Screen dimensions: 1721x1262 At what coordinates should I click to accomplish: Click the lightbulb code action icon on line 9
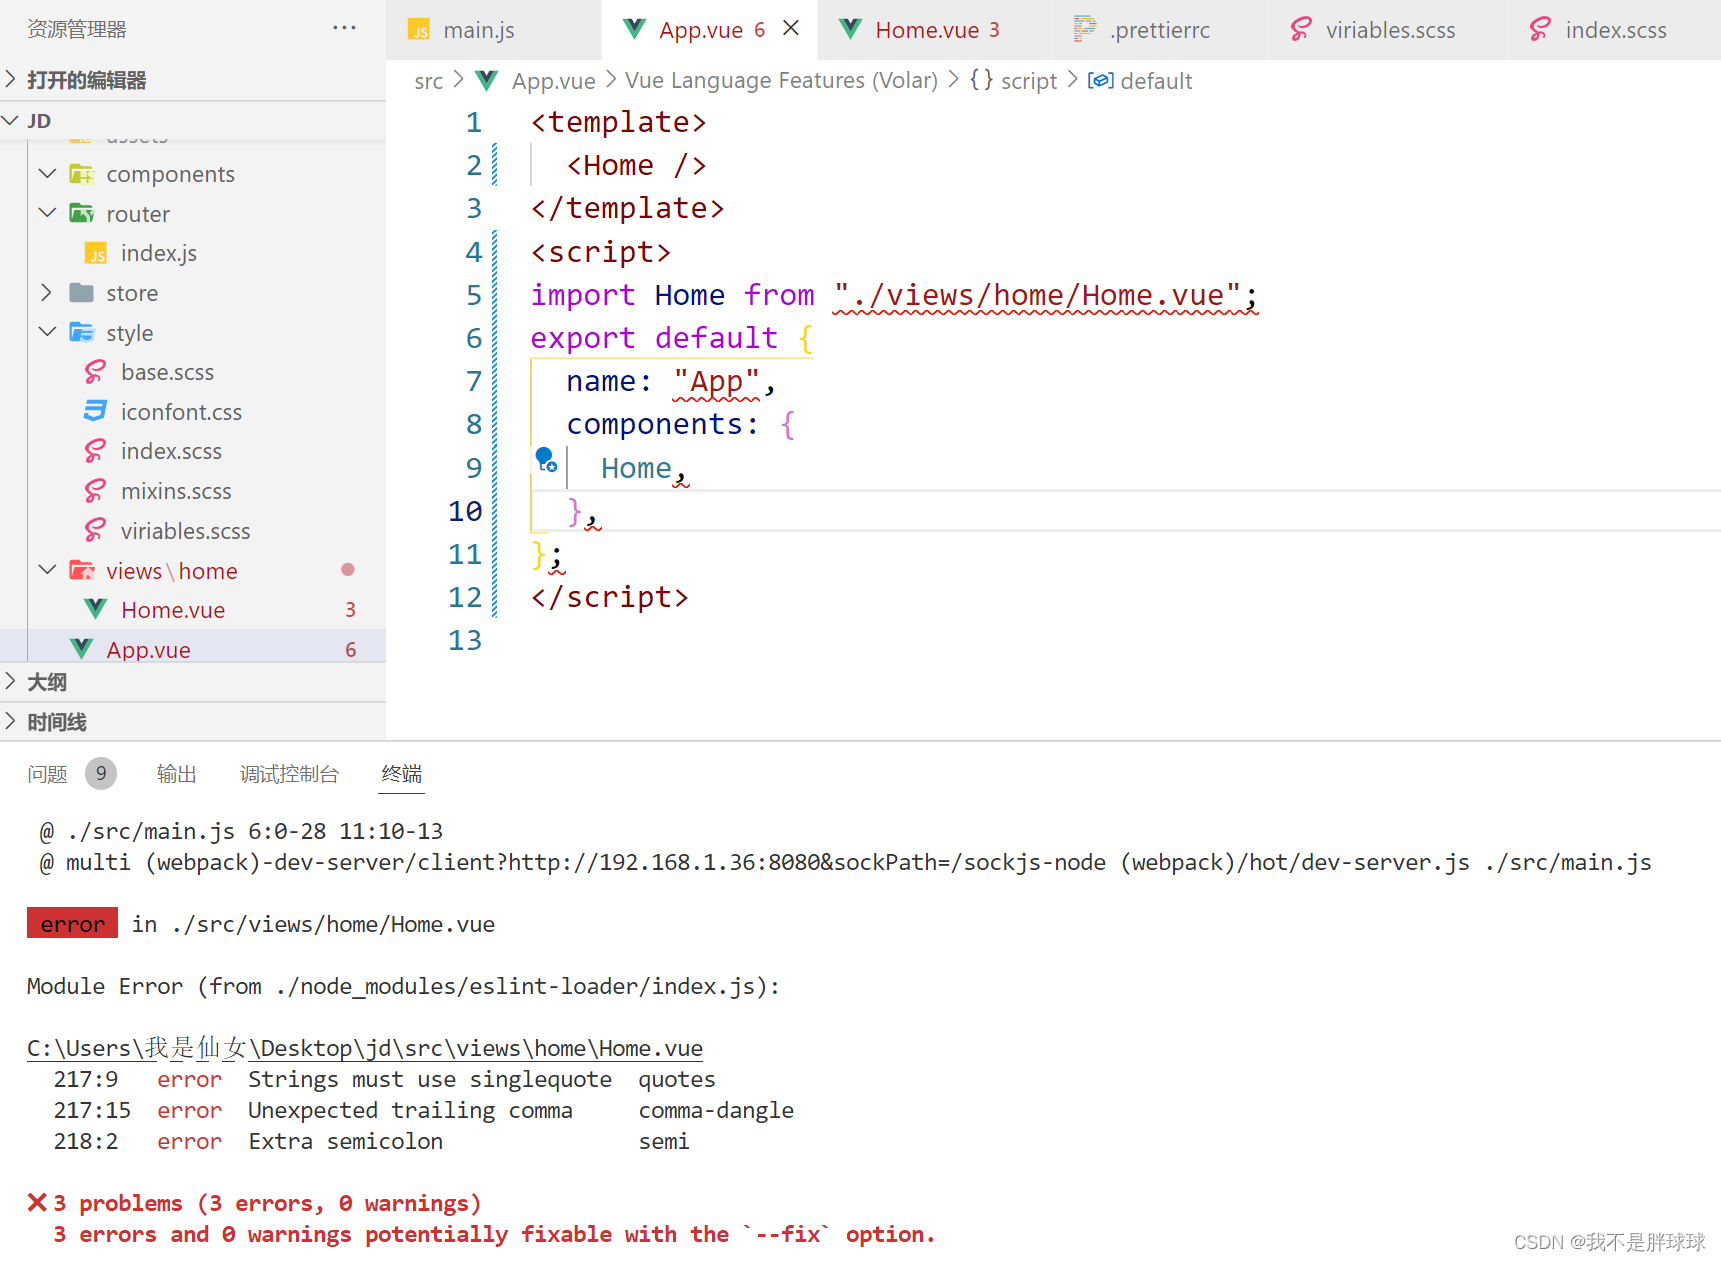pyautogui.click(x=546, y=460)
